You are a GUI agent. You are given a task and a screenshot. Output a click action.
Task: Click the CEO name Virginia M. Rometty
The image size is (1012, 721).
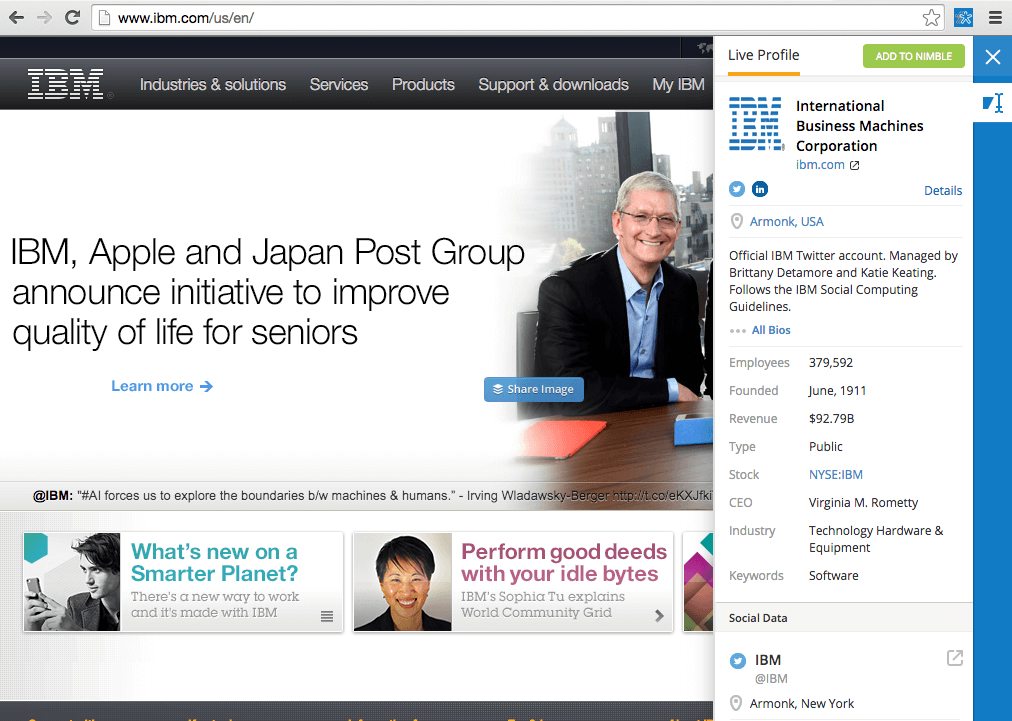click(x=863, y=502)
